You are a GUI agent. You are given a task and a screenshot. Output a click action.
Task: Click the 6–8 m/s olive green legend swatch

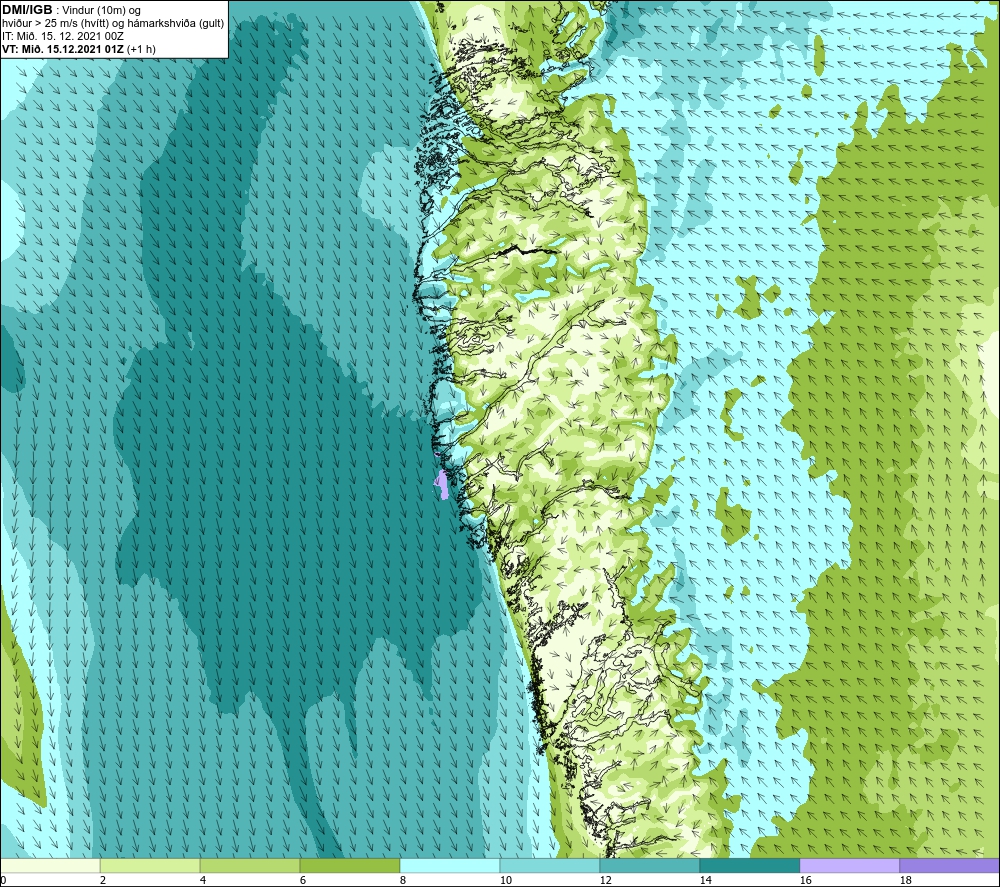point(349,865)
